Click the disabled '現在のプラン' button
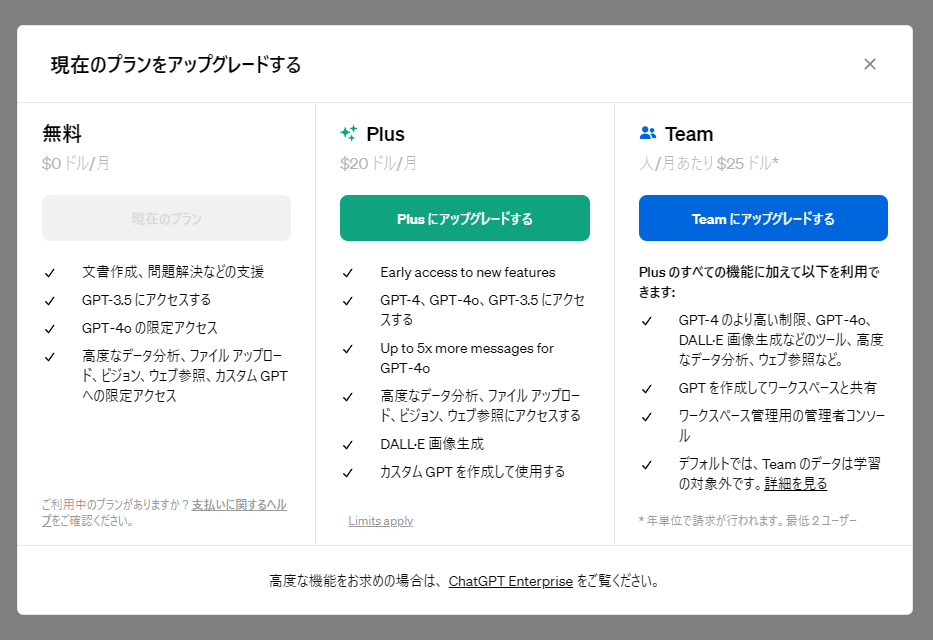The width and height of the screenshot is (933, 640). [x=165, y=218]
